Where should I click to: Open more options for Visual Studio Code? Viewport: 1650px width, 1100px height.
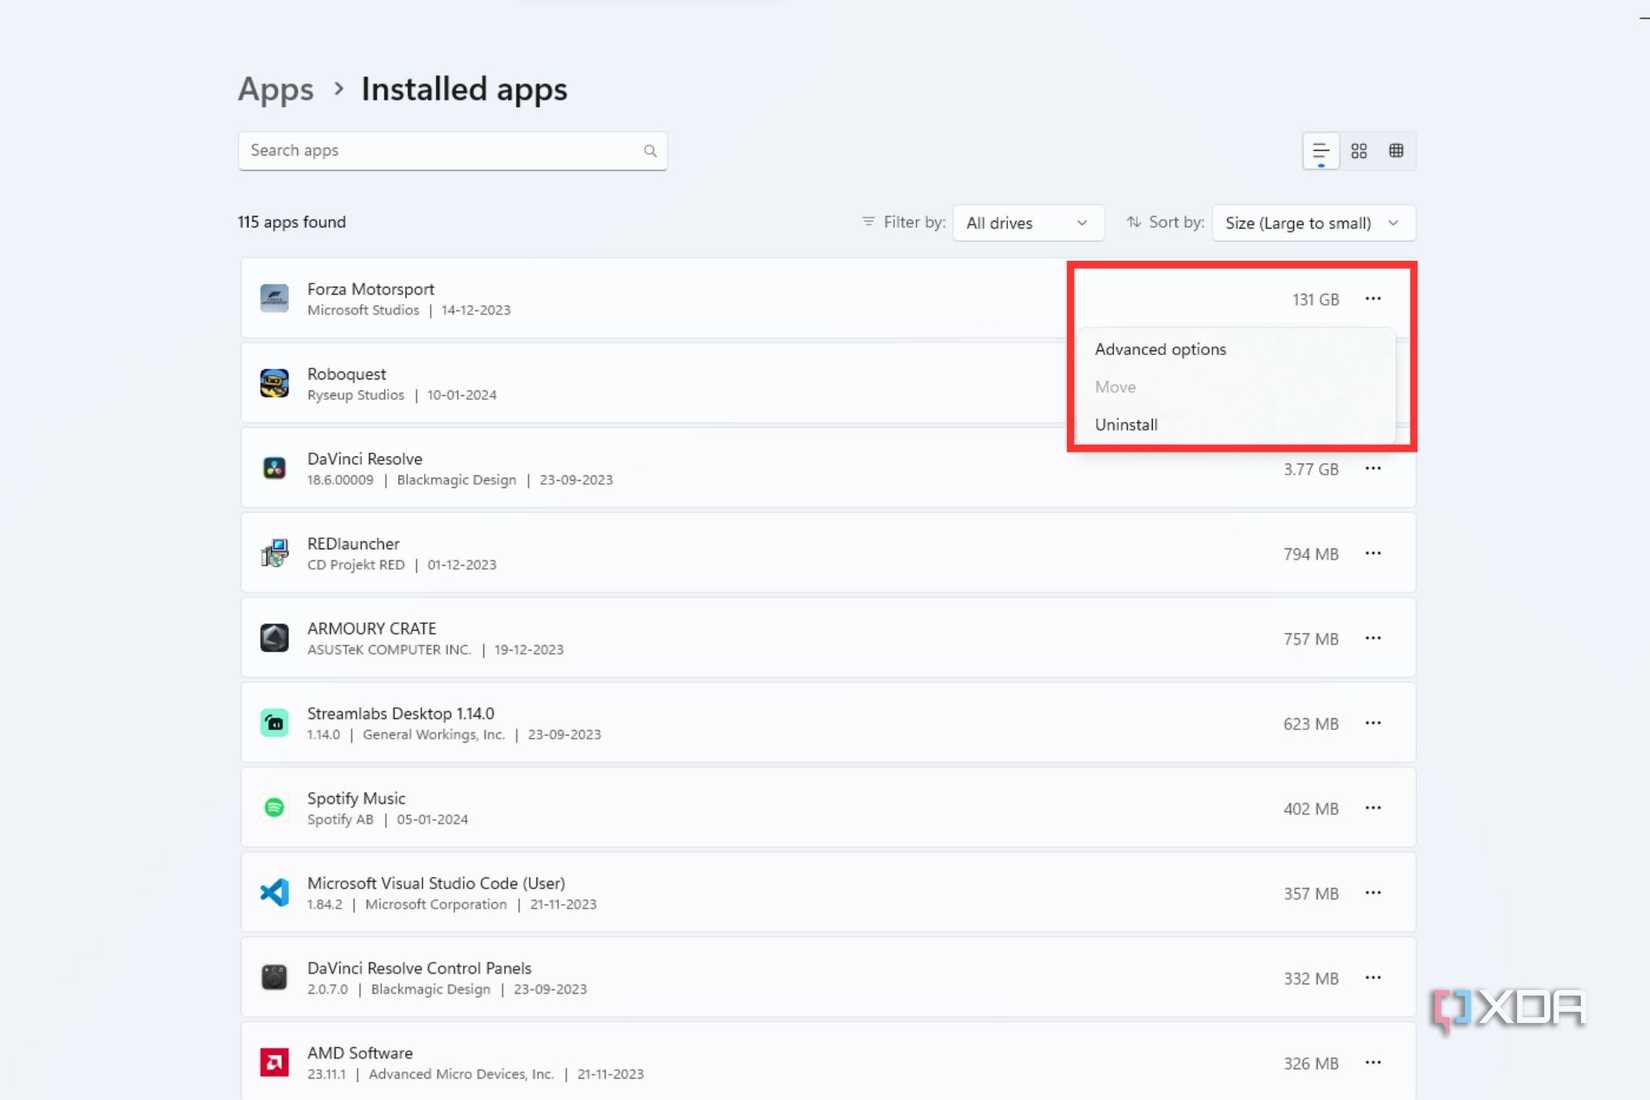pyautogui.click(x=1373, y=893)
